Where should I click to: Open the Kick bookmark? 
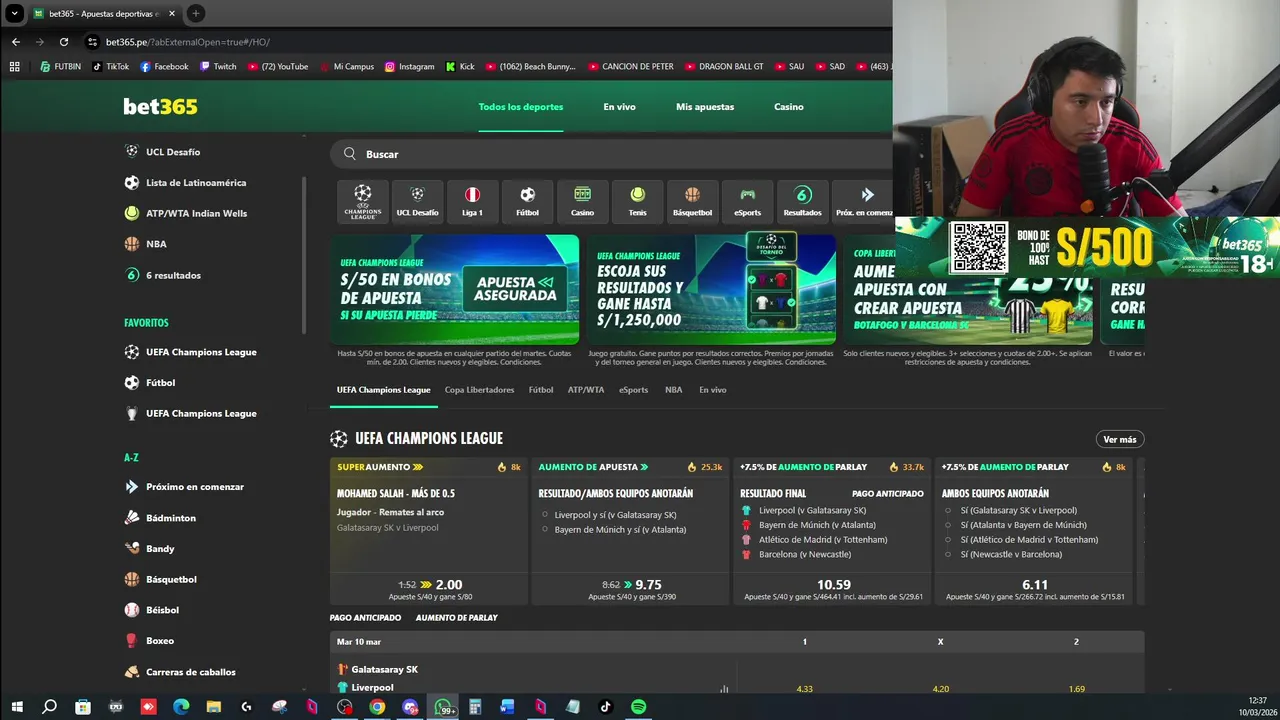pos(460,67)
